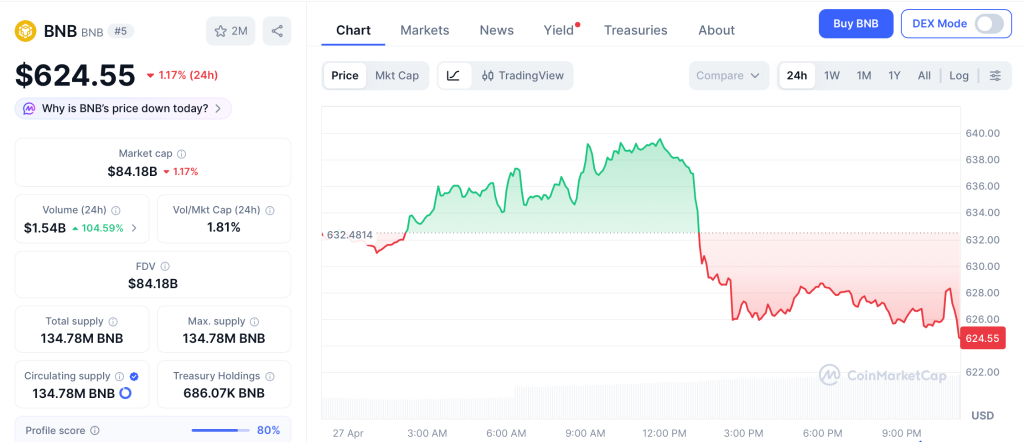Toggle DEX Mode switch
Image resolution: width=1024 pixels, height=442 pixels.
[x=988, y=24]
